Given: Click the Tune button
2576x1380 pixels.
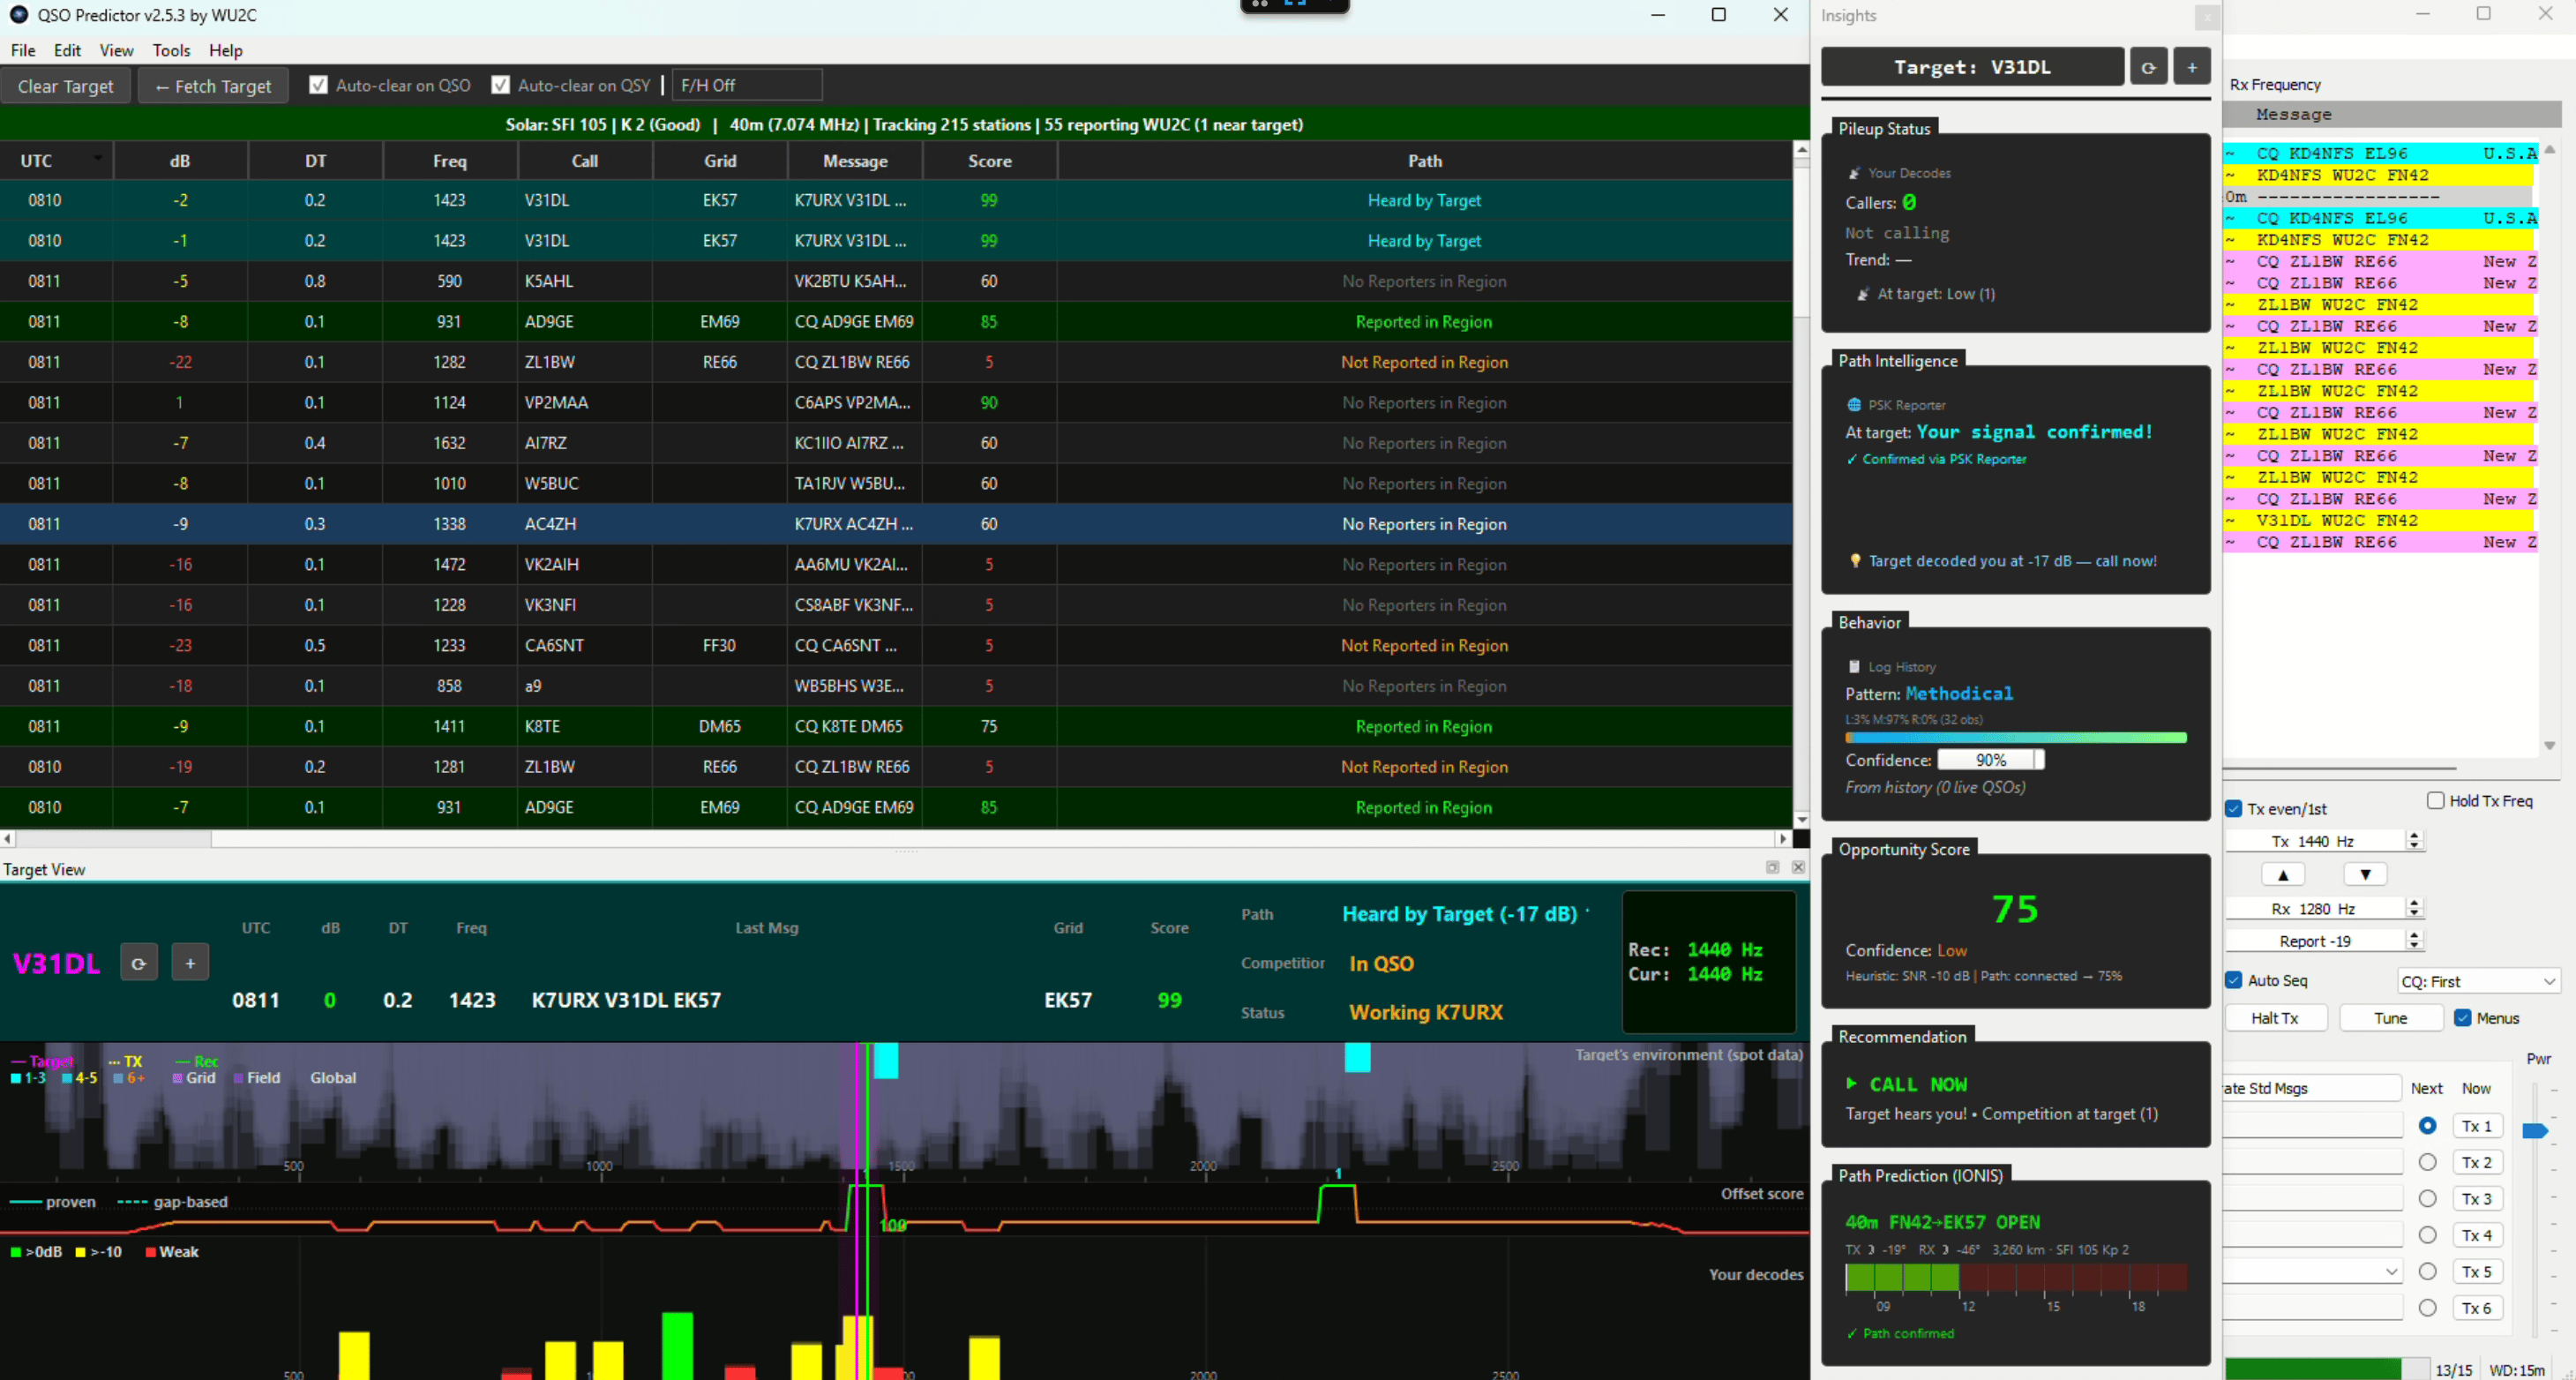Looking at the screenshot, I should click(x=2390, y=1018).
